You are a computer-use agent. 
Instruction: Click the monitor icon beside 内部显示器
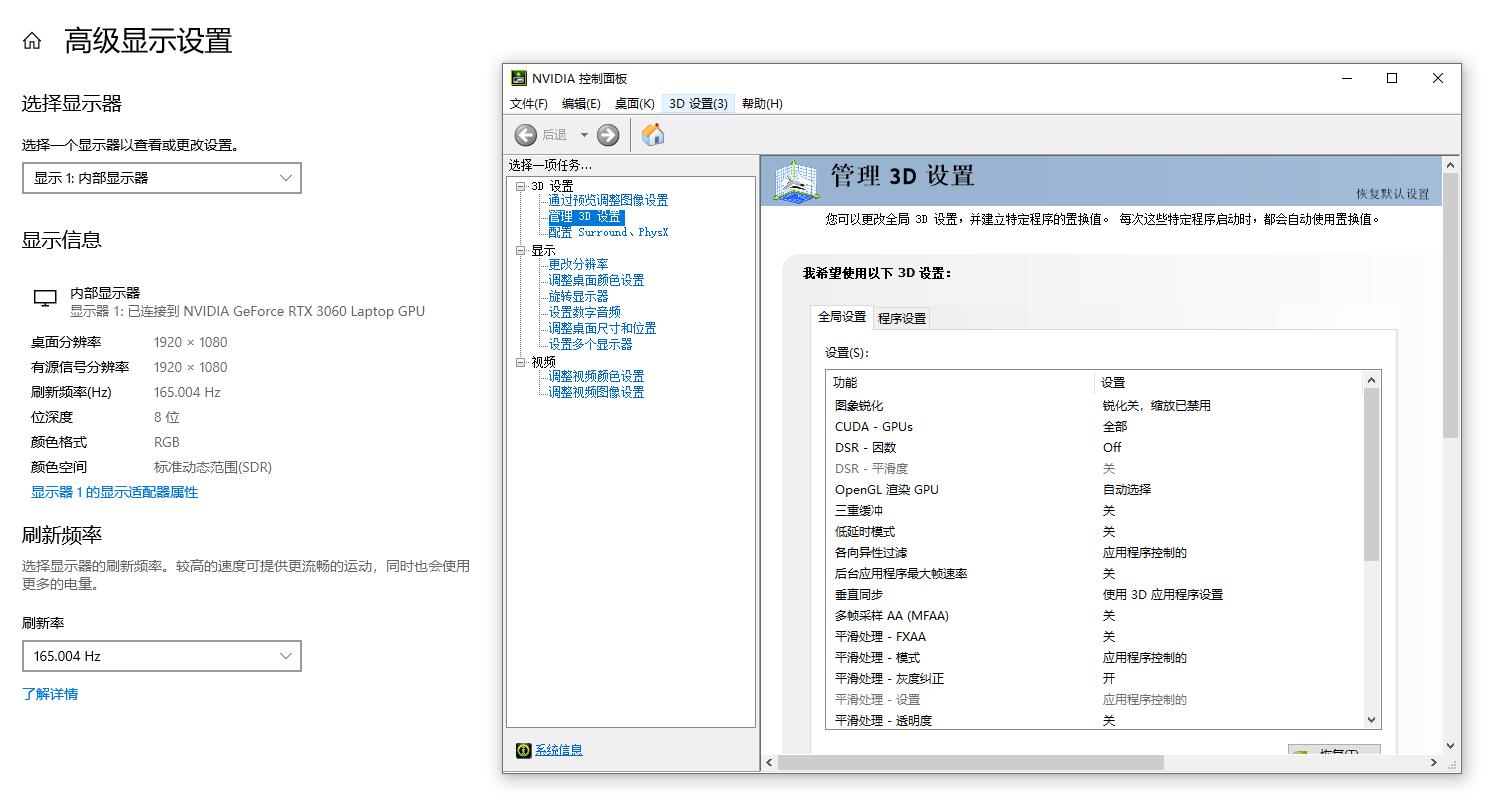tap(44, 297)
